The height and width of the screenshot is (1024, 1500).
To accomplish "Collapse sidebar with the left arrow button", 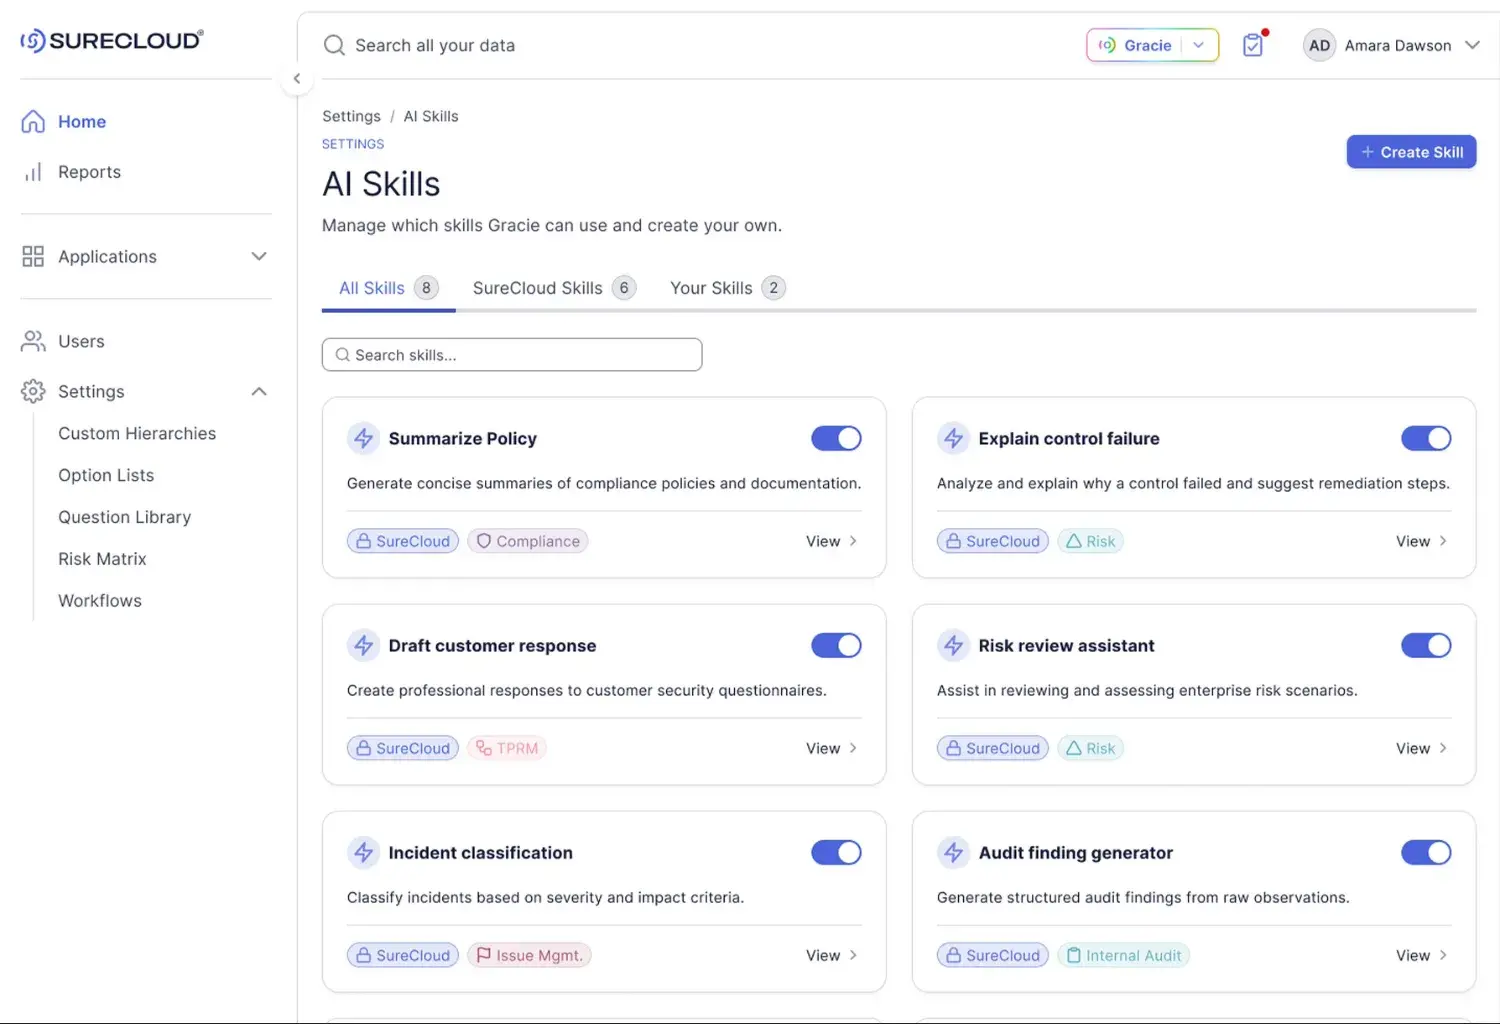I will 297,78.
